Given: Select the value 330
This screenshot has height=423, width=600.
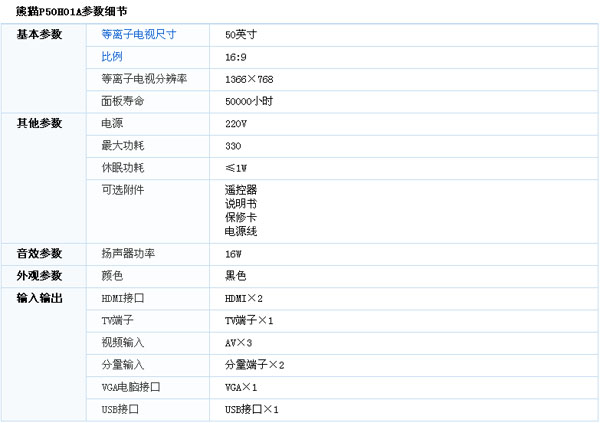Looking at the screenshot, I should click(x=233, y=146).
